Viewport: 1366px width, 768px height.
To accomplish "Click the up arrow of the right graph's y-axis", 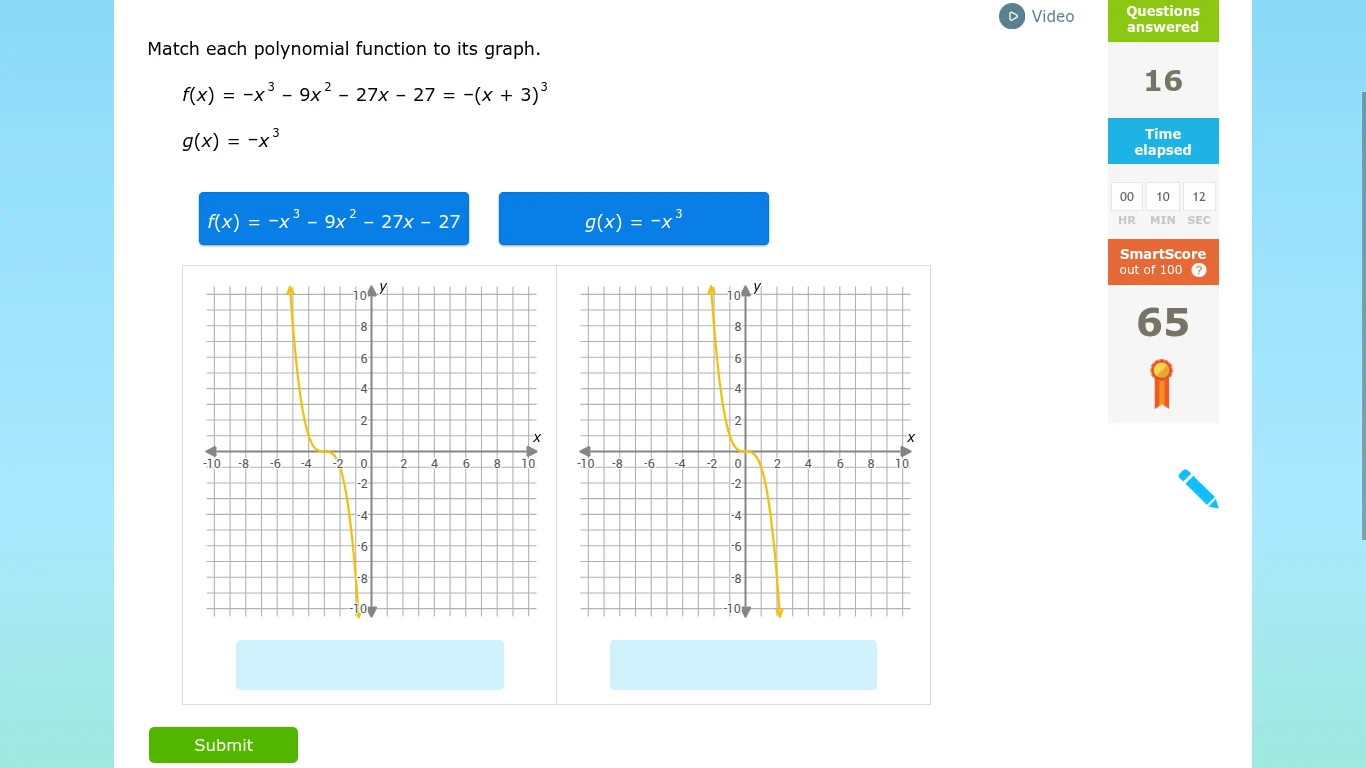I will [x=745, y=288].
